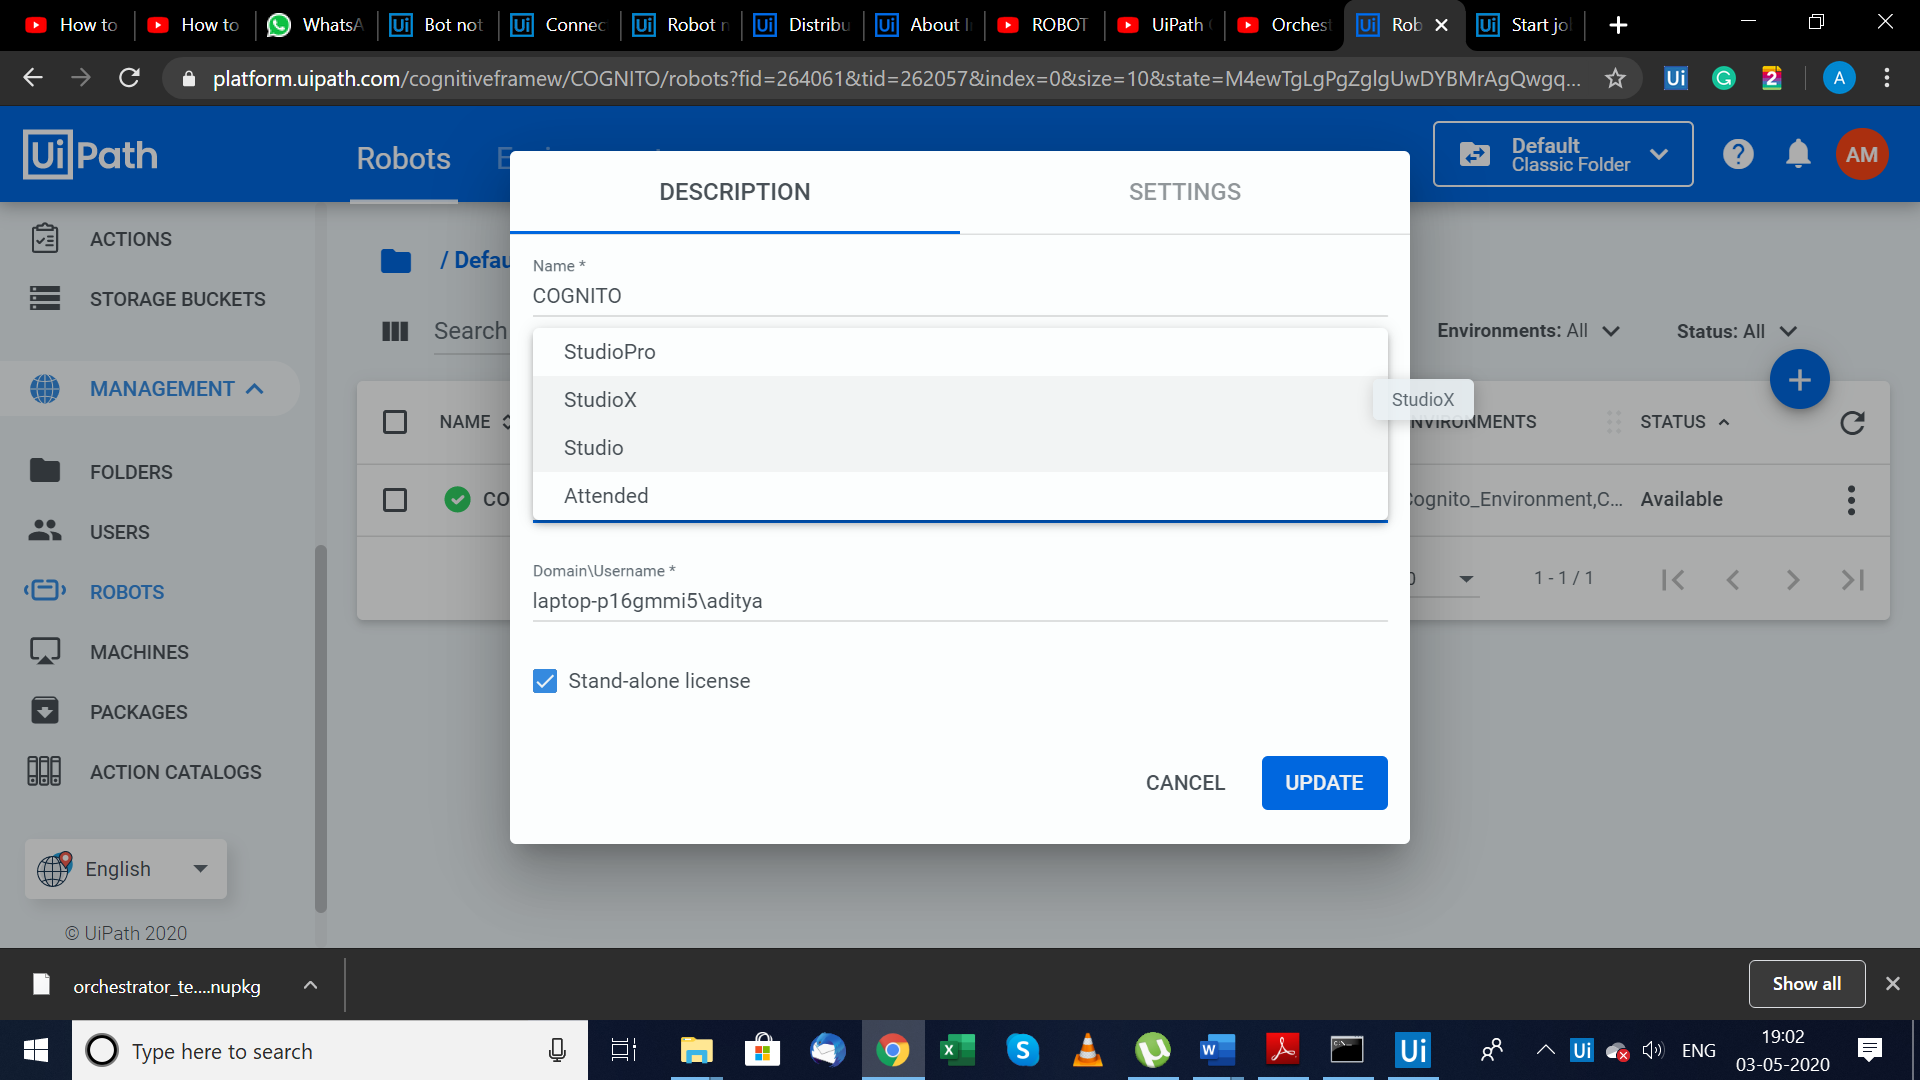This screenshot has width=1920, height=1080.
Task: Click the Windows taskbar search box
Action: pos(330,1050)
